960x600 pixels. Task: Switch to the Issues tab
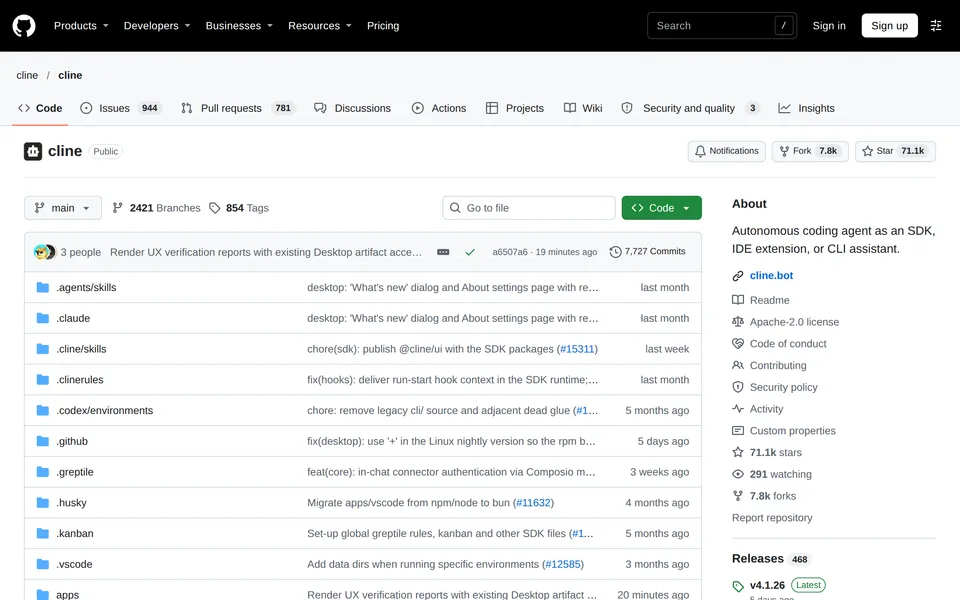pos(120,108)
